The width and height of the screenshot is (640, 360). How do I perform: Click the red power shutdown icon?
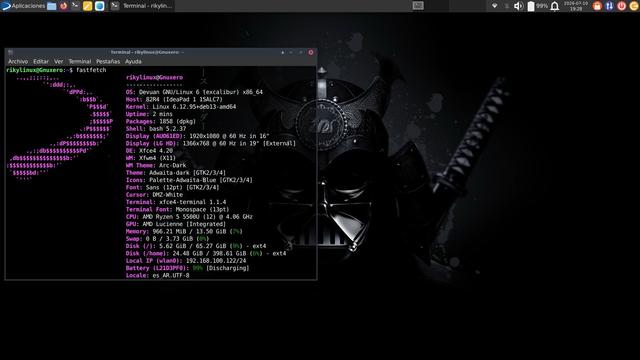(622, 6)
